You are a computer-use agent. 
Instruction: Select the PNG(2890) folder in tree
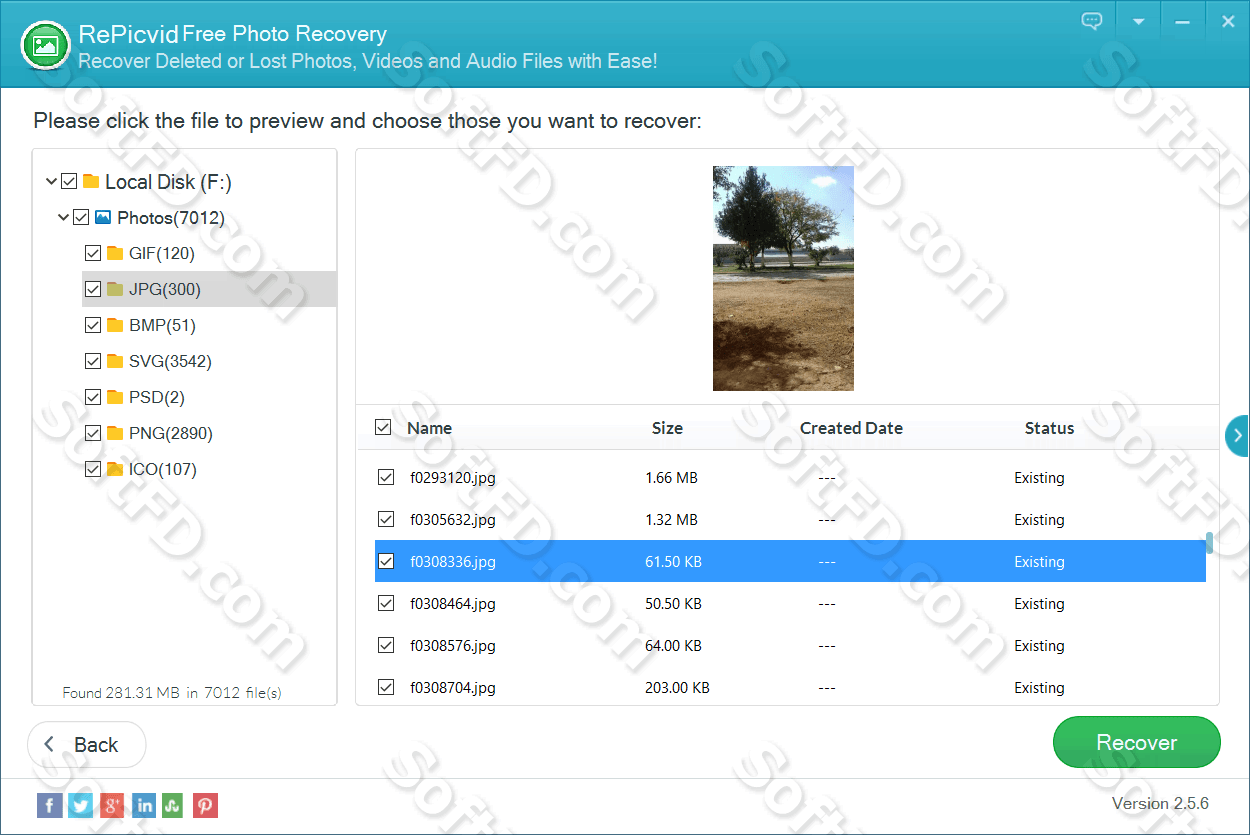(x=171, y=433)
